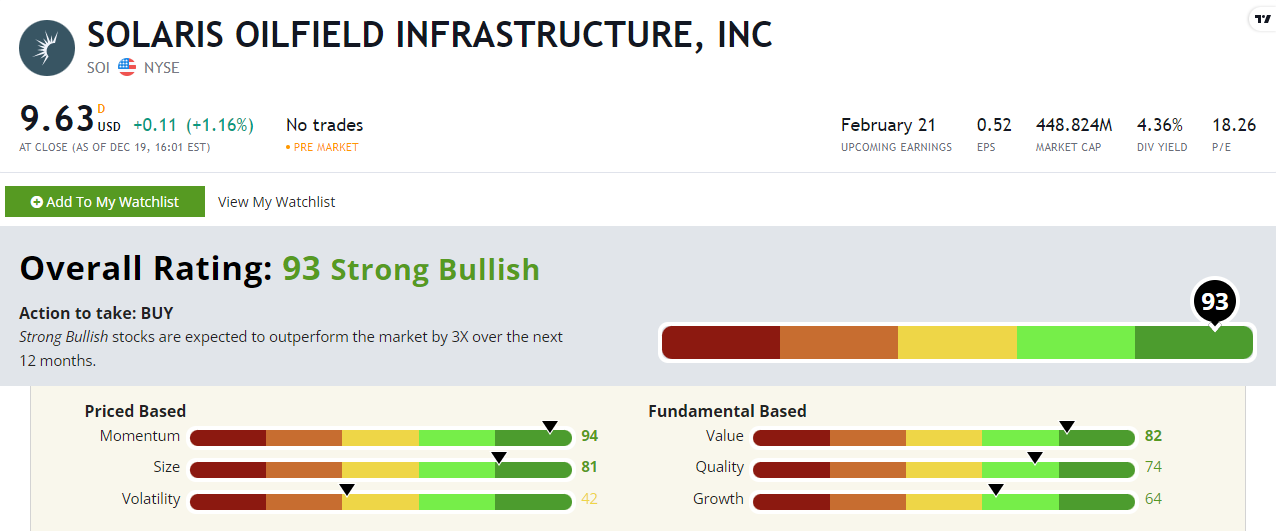Click the Value bar's black triangle marker
This screenshot has height=531, width=1276.
point(1067,427)
